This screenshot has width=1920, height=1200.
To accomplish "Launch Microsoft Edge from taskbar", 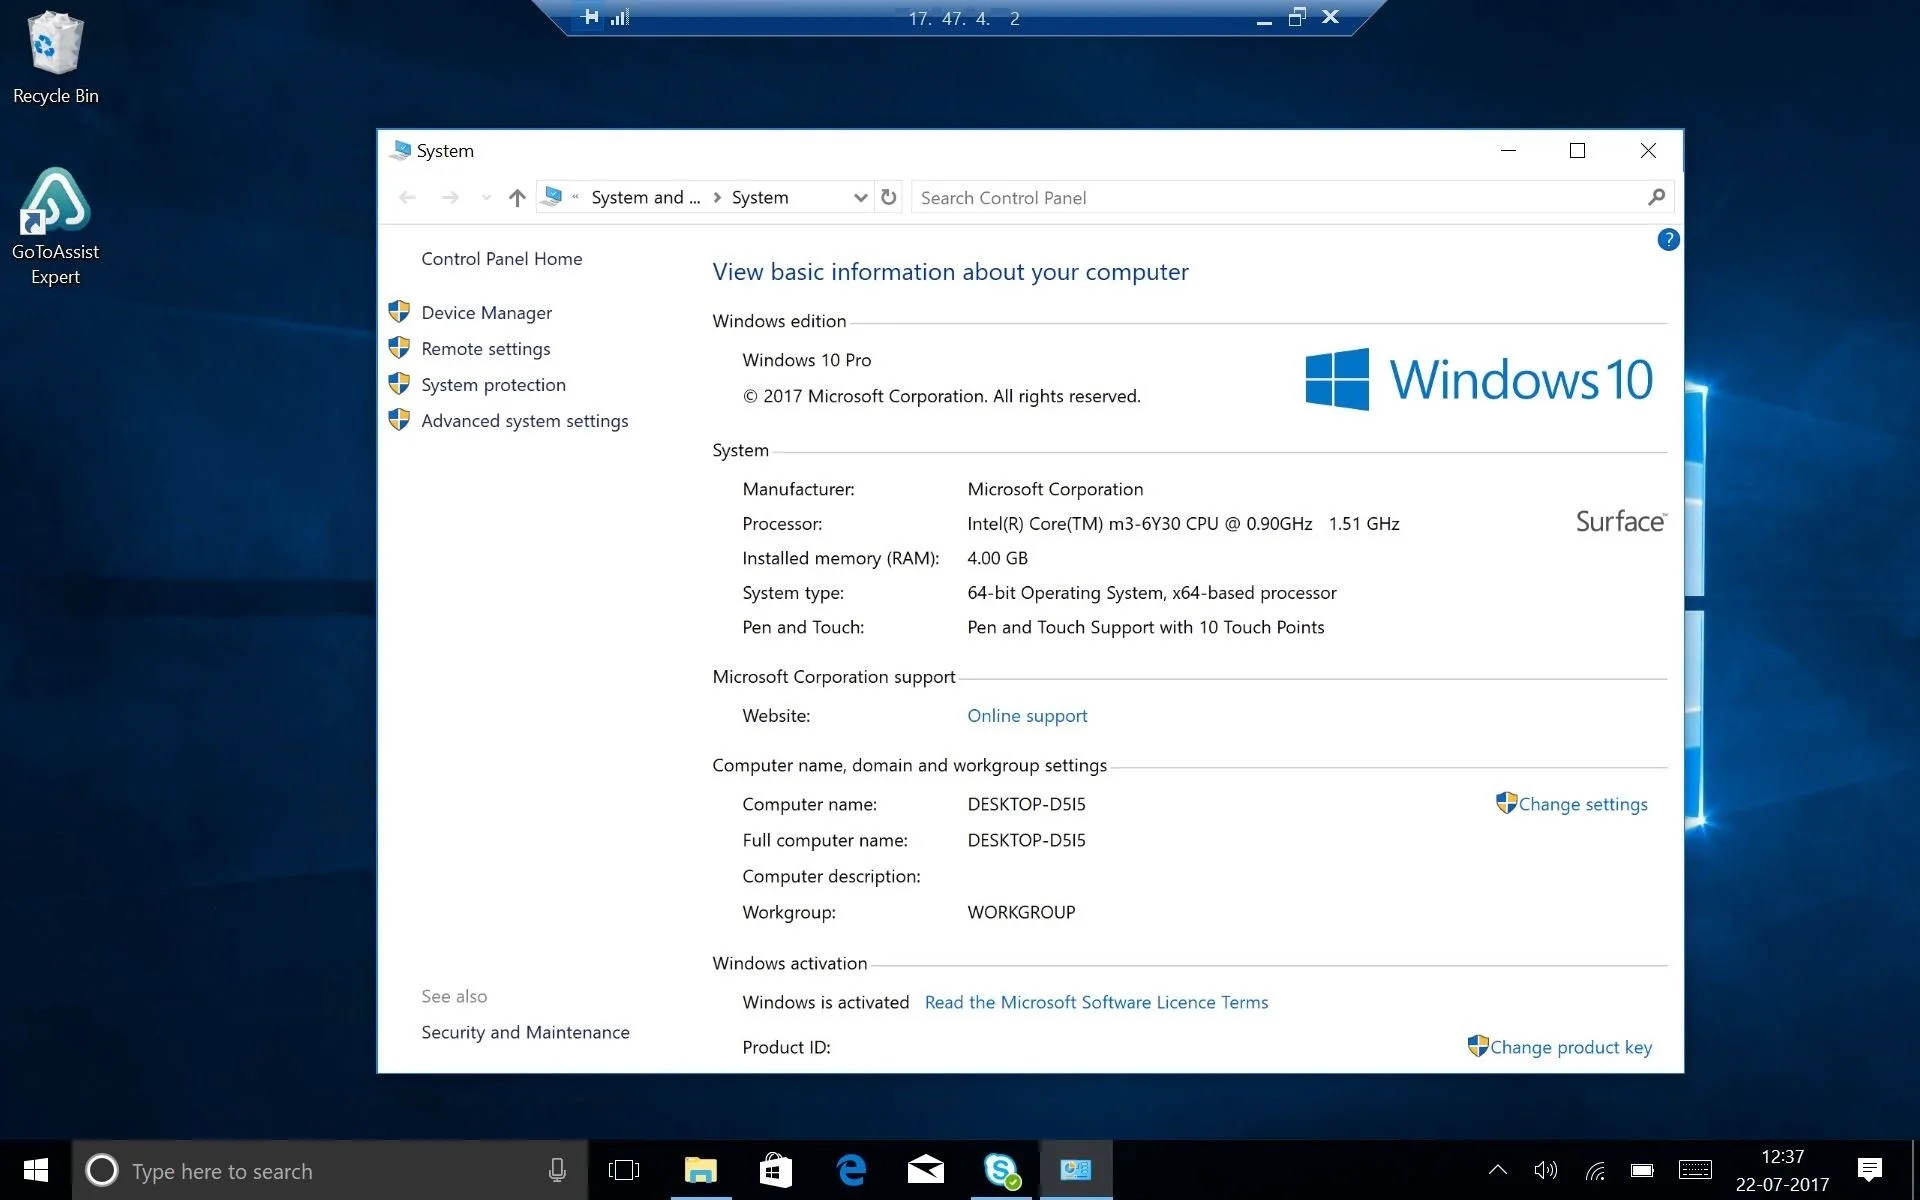I will pyautogui.click(x=851, y=1170).
